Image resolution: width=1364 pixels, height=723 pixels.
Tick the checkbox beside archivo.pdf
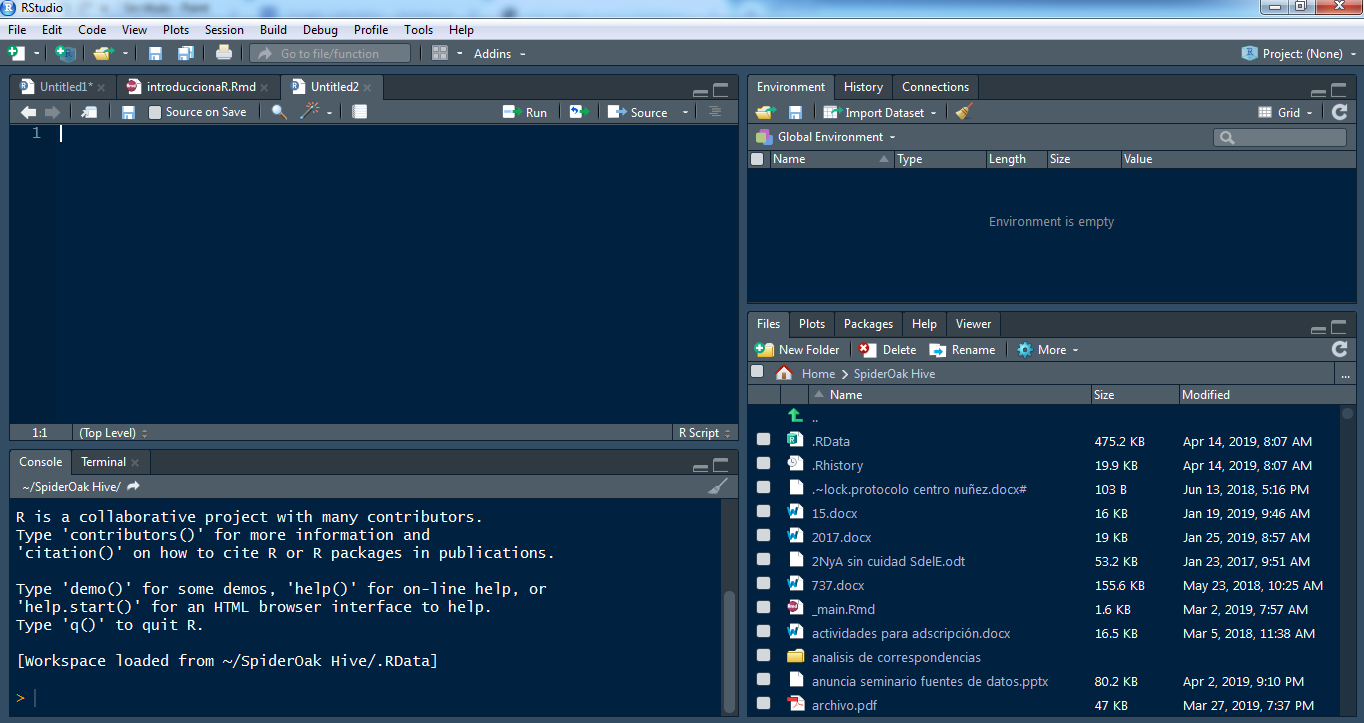764,705
